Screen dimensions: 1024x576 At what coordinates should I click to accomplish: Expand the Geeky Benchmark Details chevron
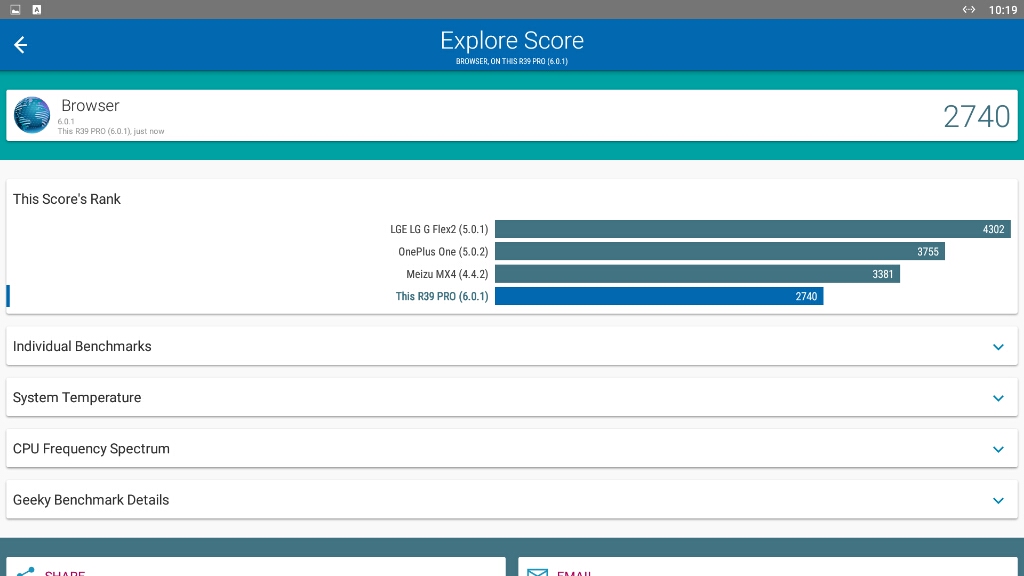[998, 500]
